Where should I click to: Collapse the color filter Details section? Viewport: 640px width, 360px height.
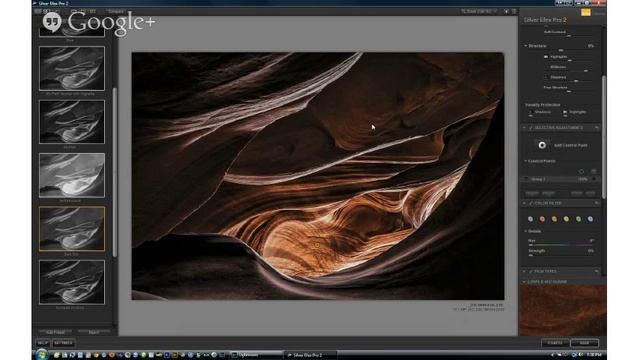click(526, 231)
